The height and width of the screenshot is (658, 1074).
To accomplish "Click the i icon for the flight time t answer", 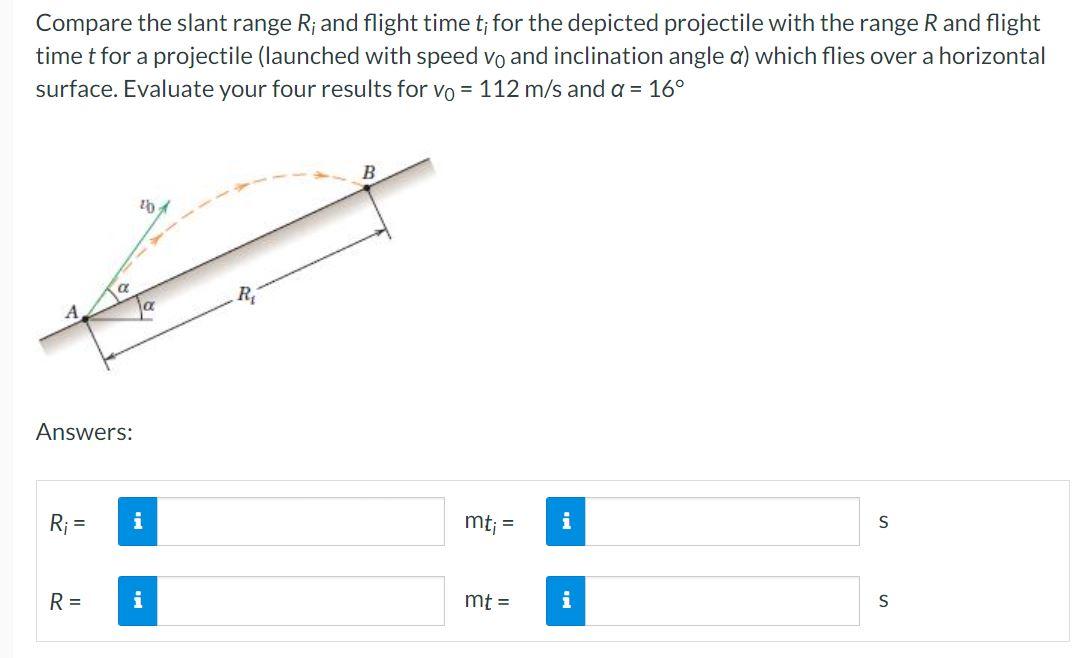I will pyautogui.click(x=566, y=601).
